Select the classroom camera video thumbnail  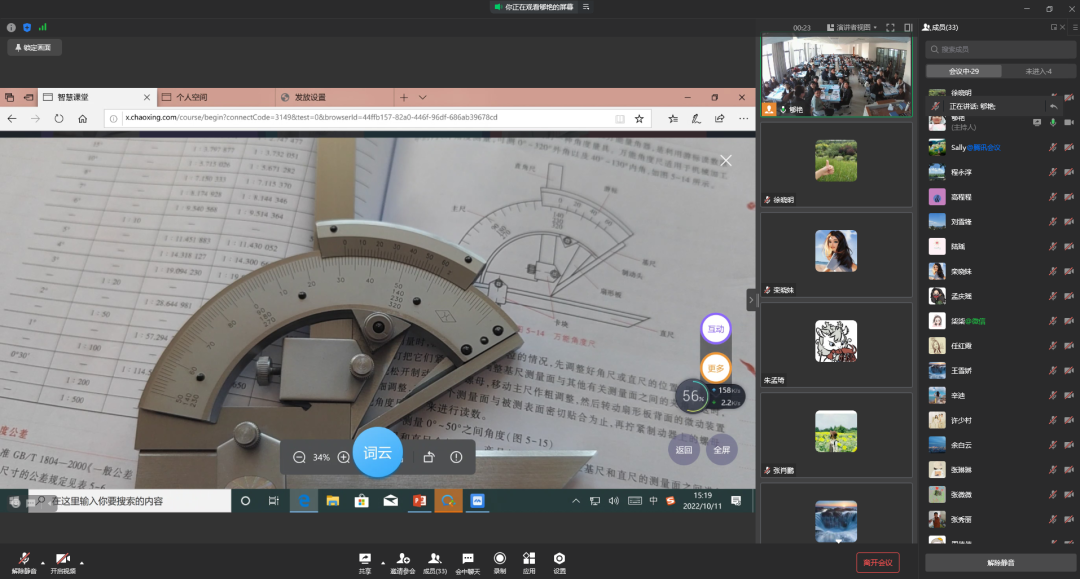tap(836, 76)
